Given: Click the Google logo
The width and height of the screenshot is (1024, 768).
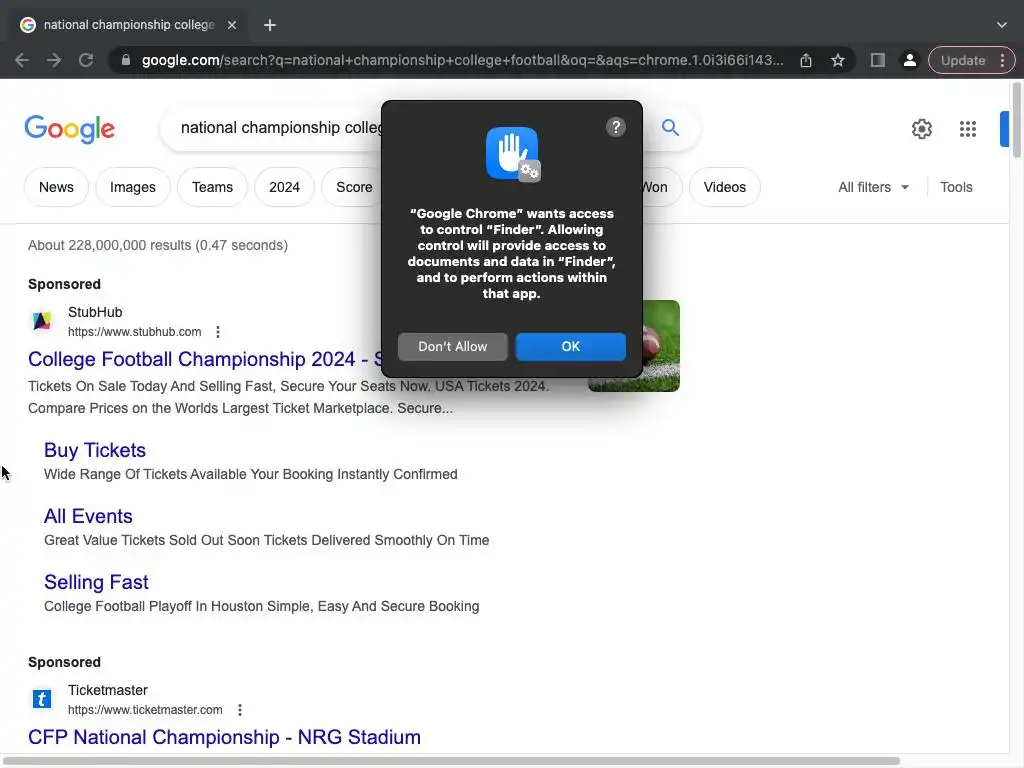Looking at the screenshot, I should [x=70, y=129].
